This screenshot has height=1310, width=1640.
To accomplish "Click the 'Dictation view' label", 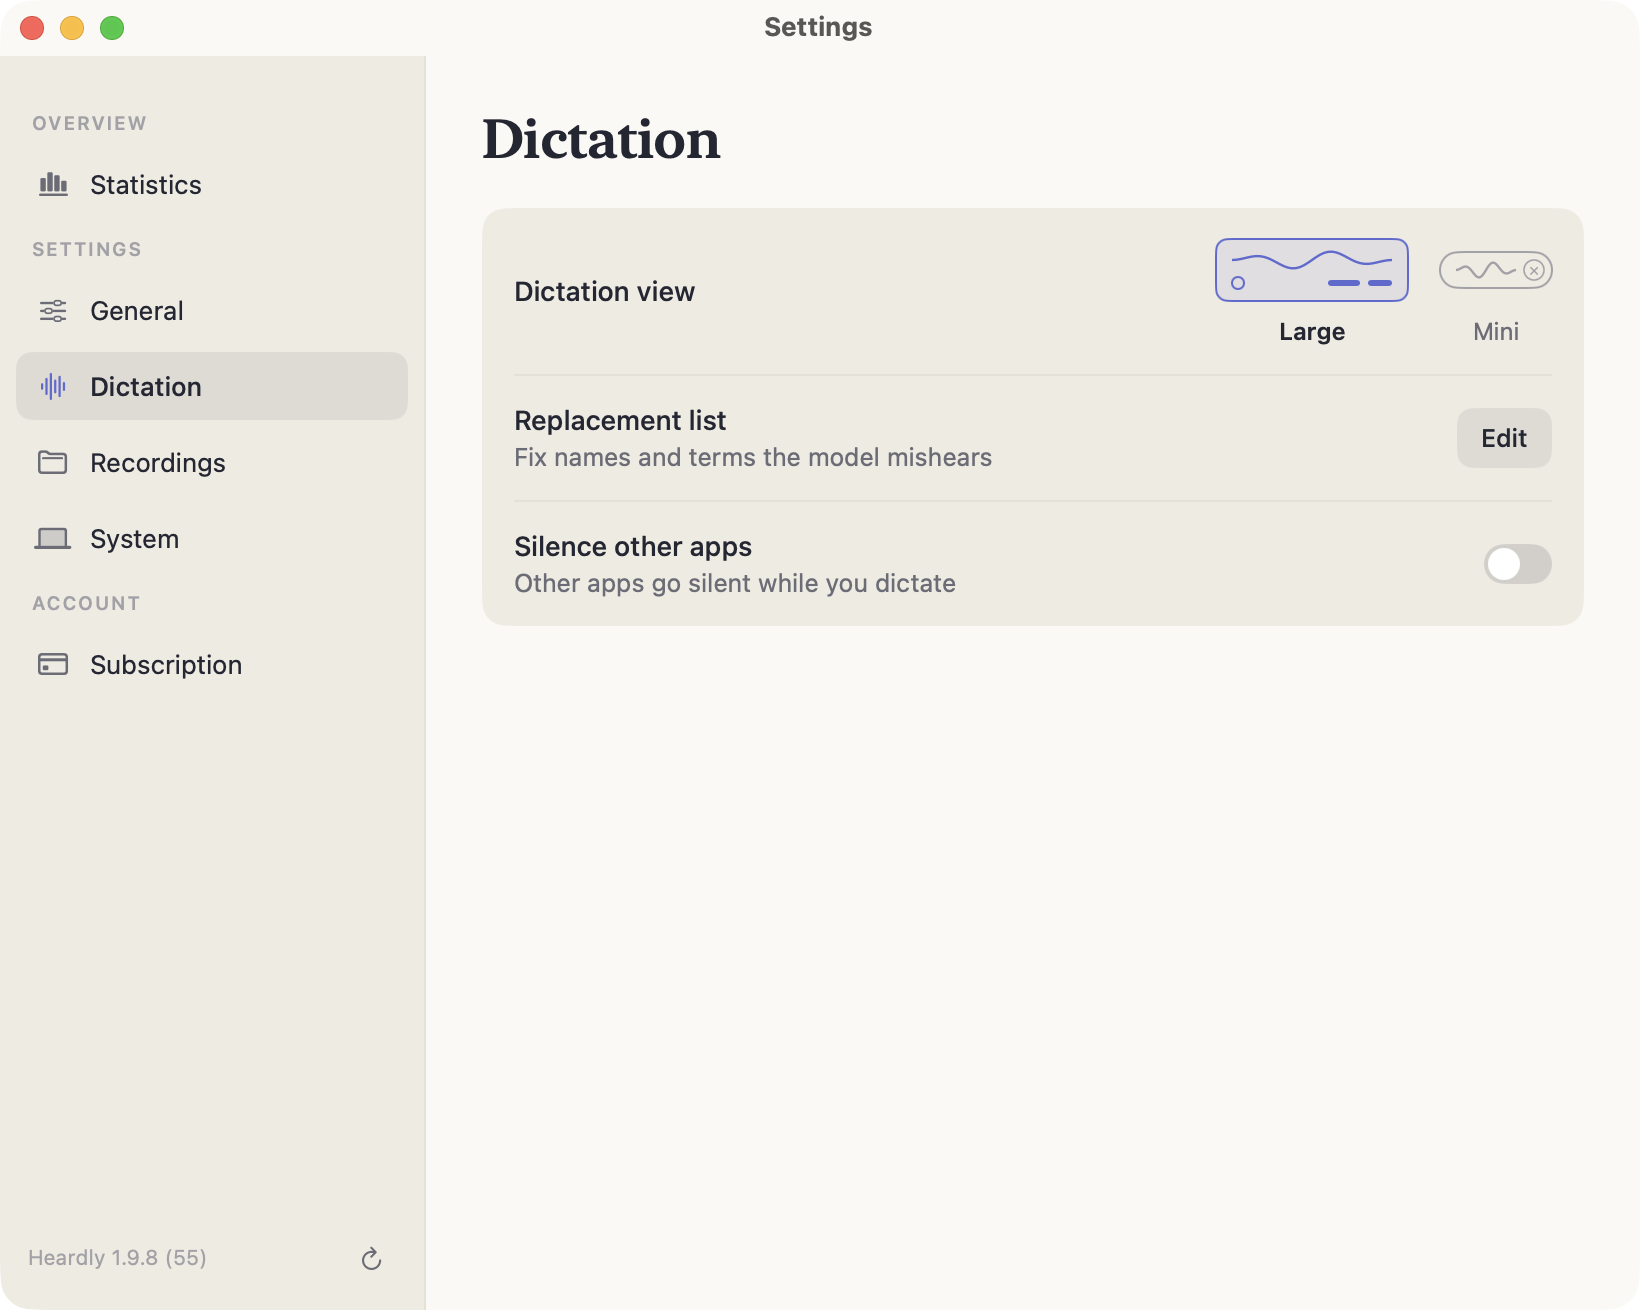I will click(604, 292).
